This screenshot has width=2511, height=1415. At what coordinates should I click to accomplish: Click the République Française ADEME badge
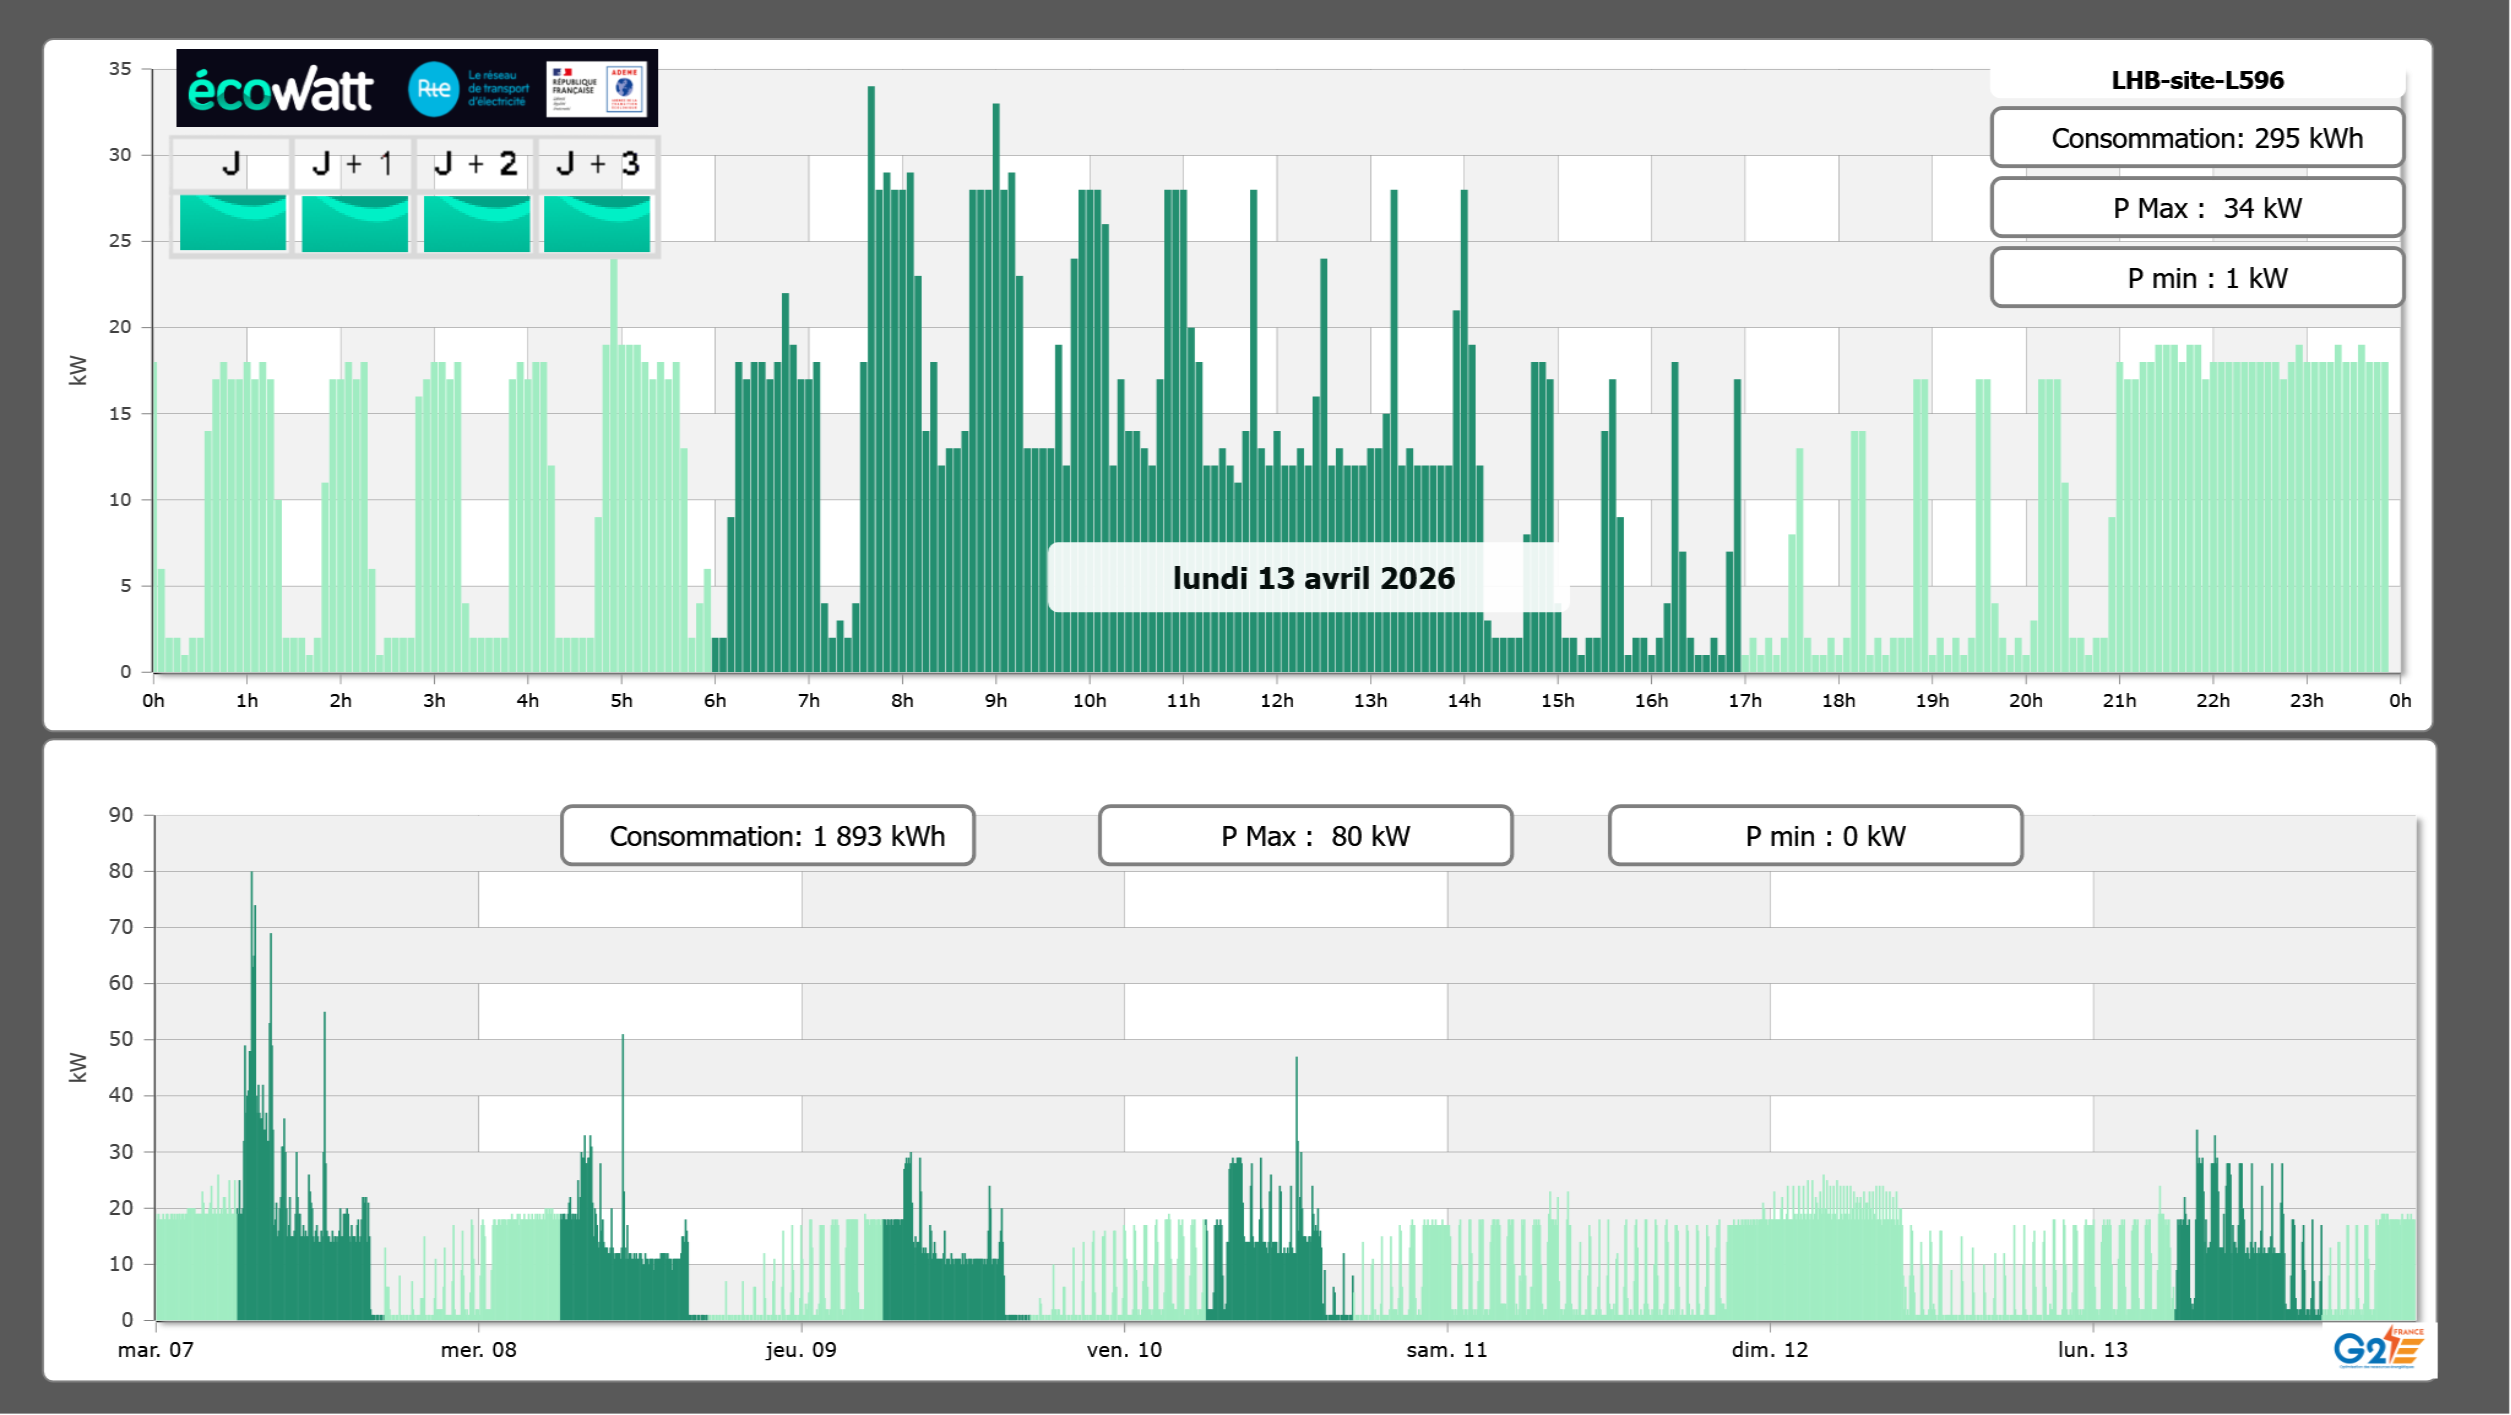point(597,89)
